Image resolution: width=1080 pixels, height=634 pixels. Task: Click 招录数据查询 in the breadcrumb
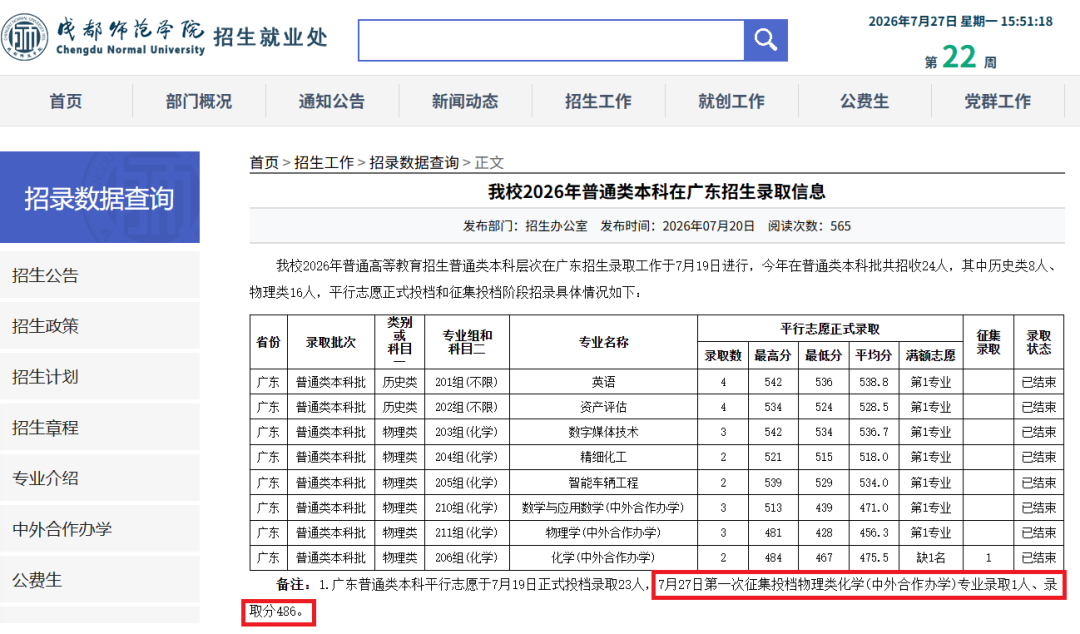pos(414,163)
